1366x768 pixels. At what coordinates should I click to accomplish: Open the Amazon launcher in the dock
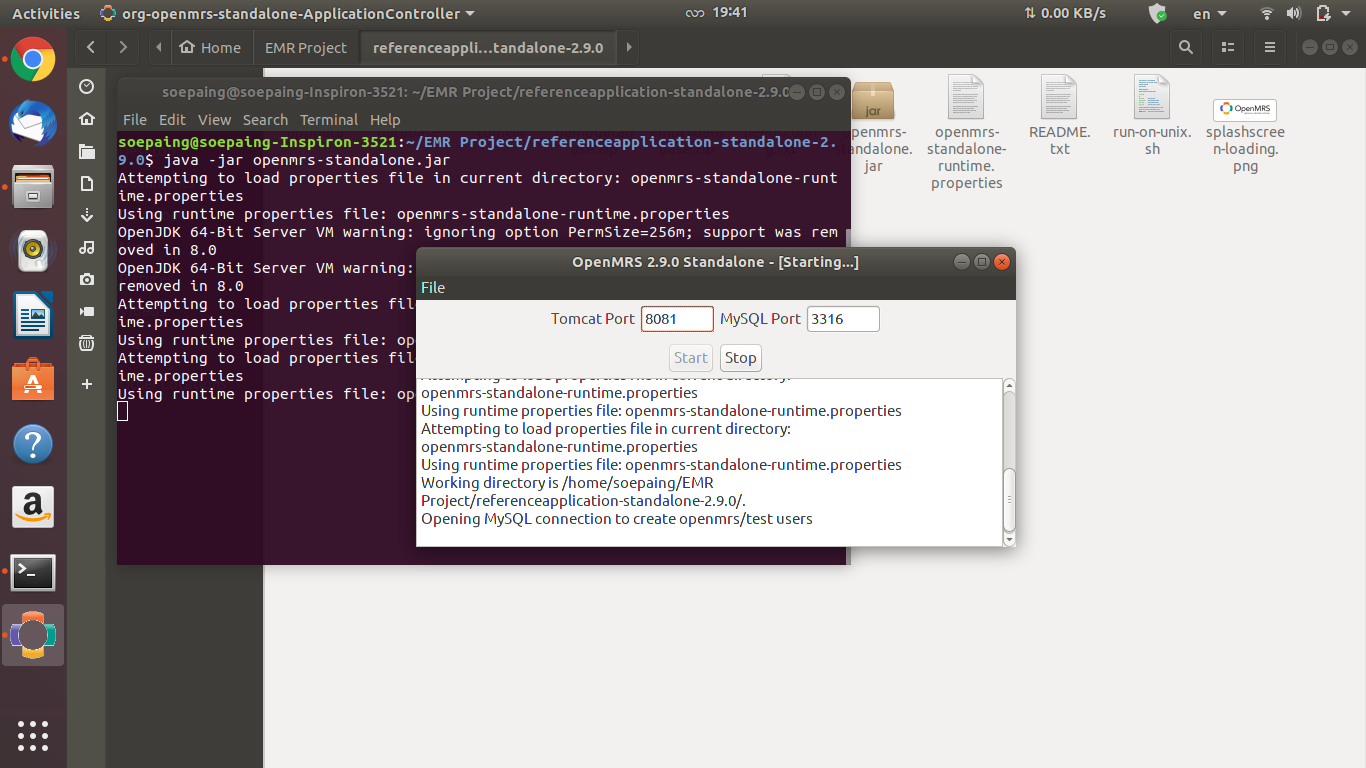pos(33,507)
